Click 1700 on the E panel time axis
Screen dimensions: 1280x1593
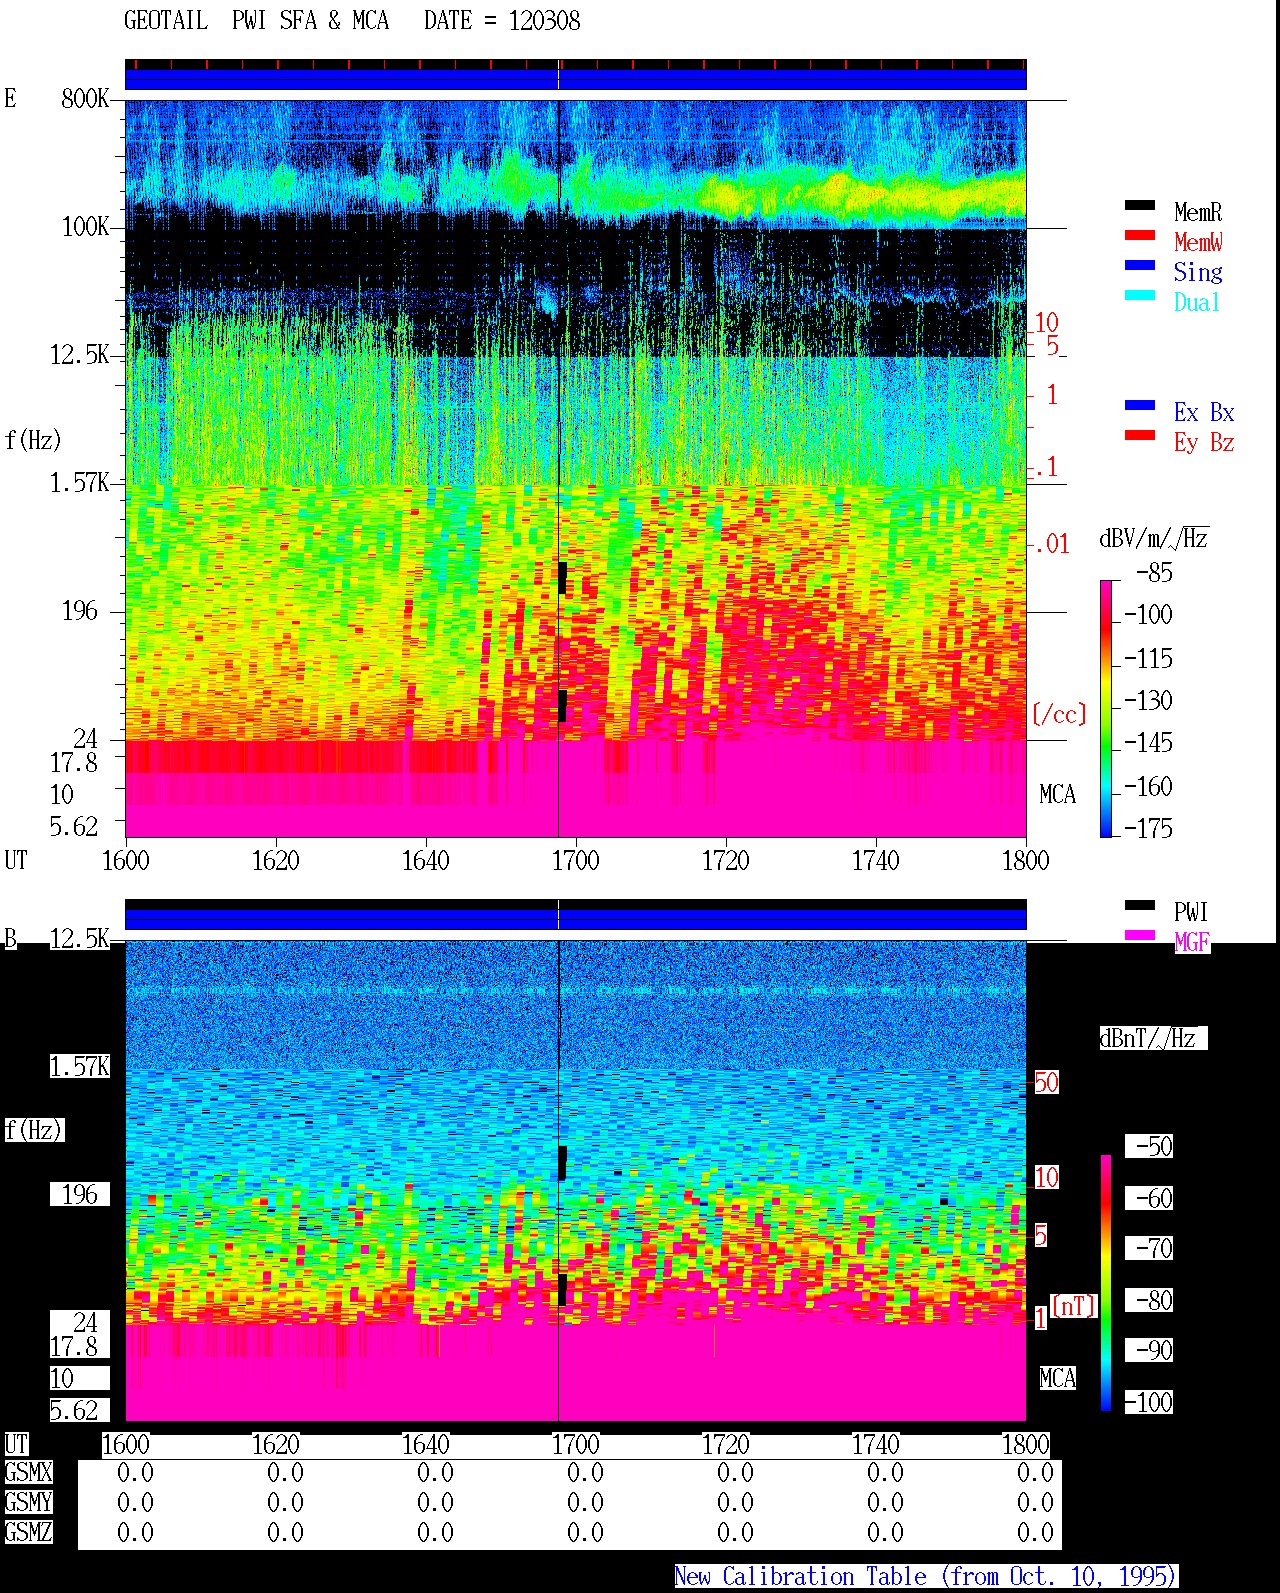pos(575,860)
